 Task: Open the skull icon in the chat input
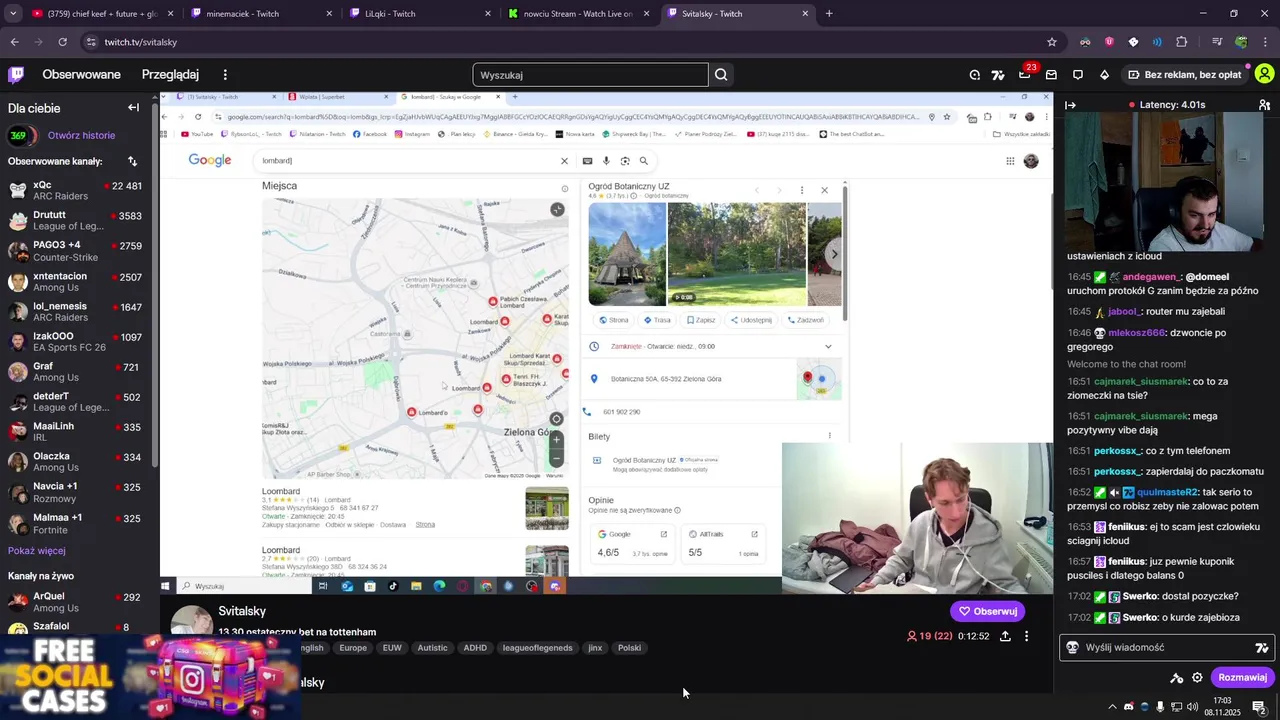(1073, 647)
